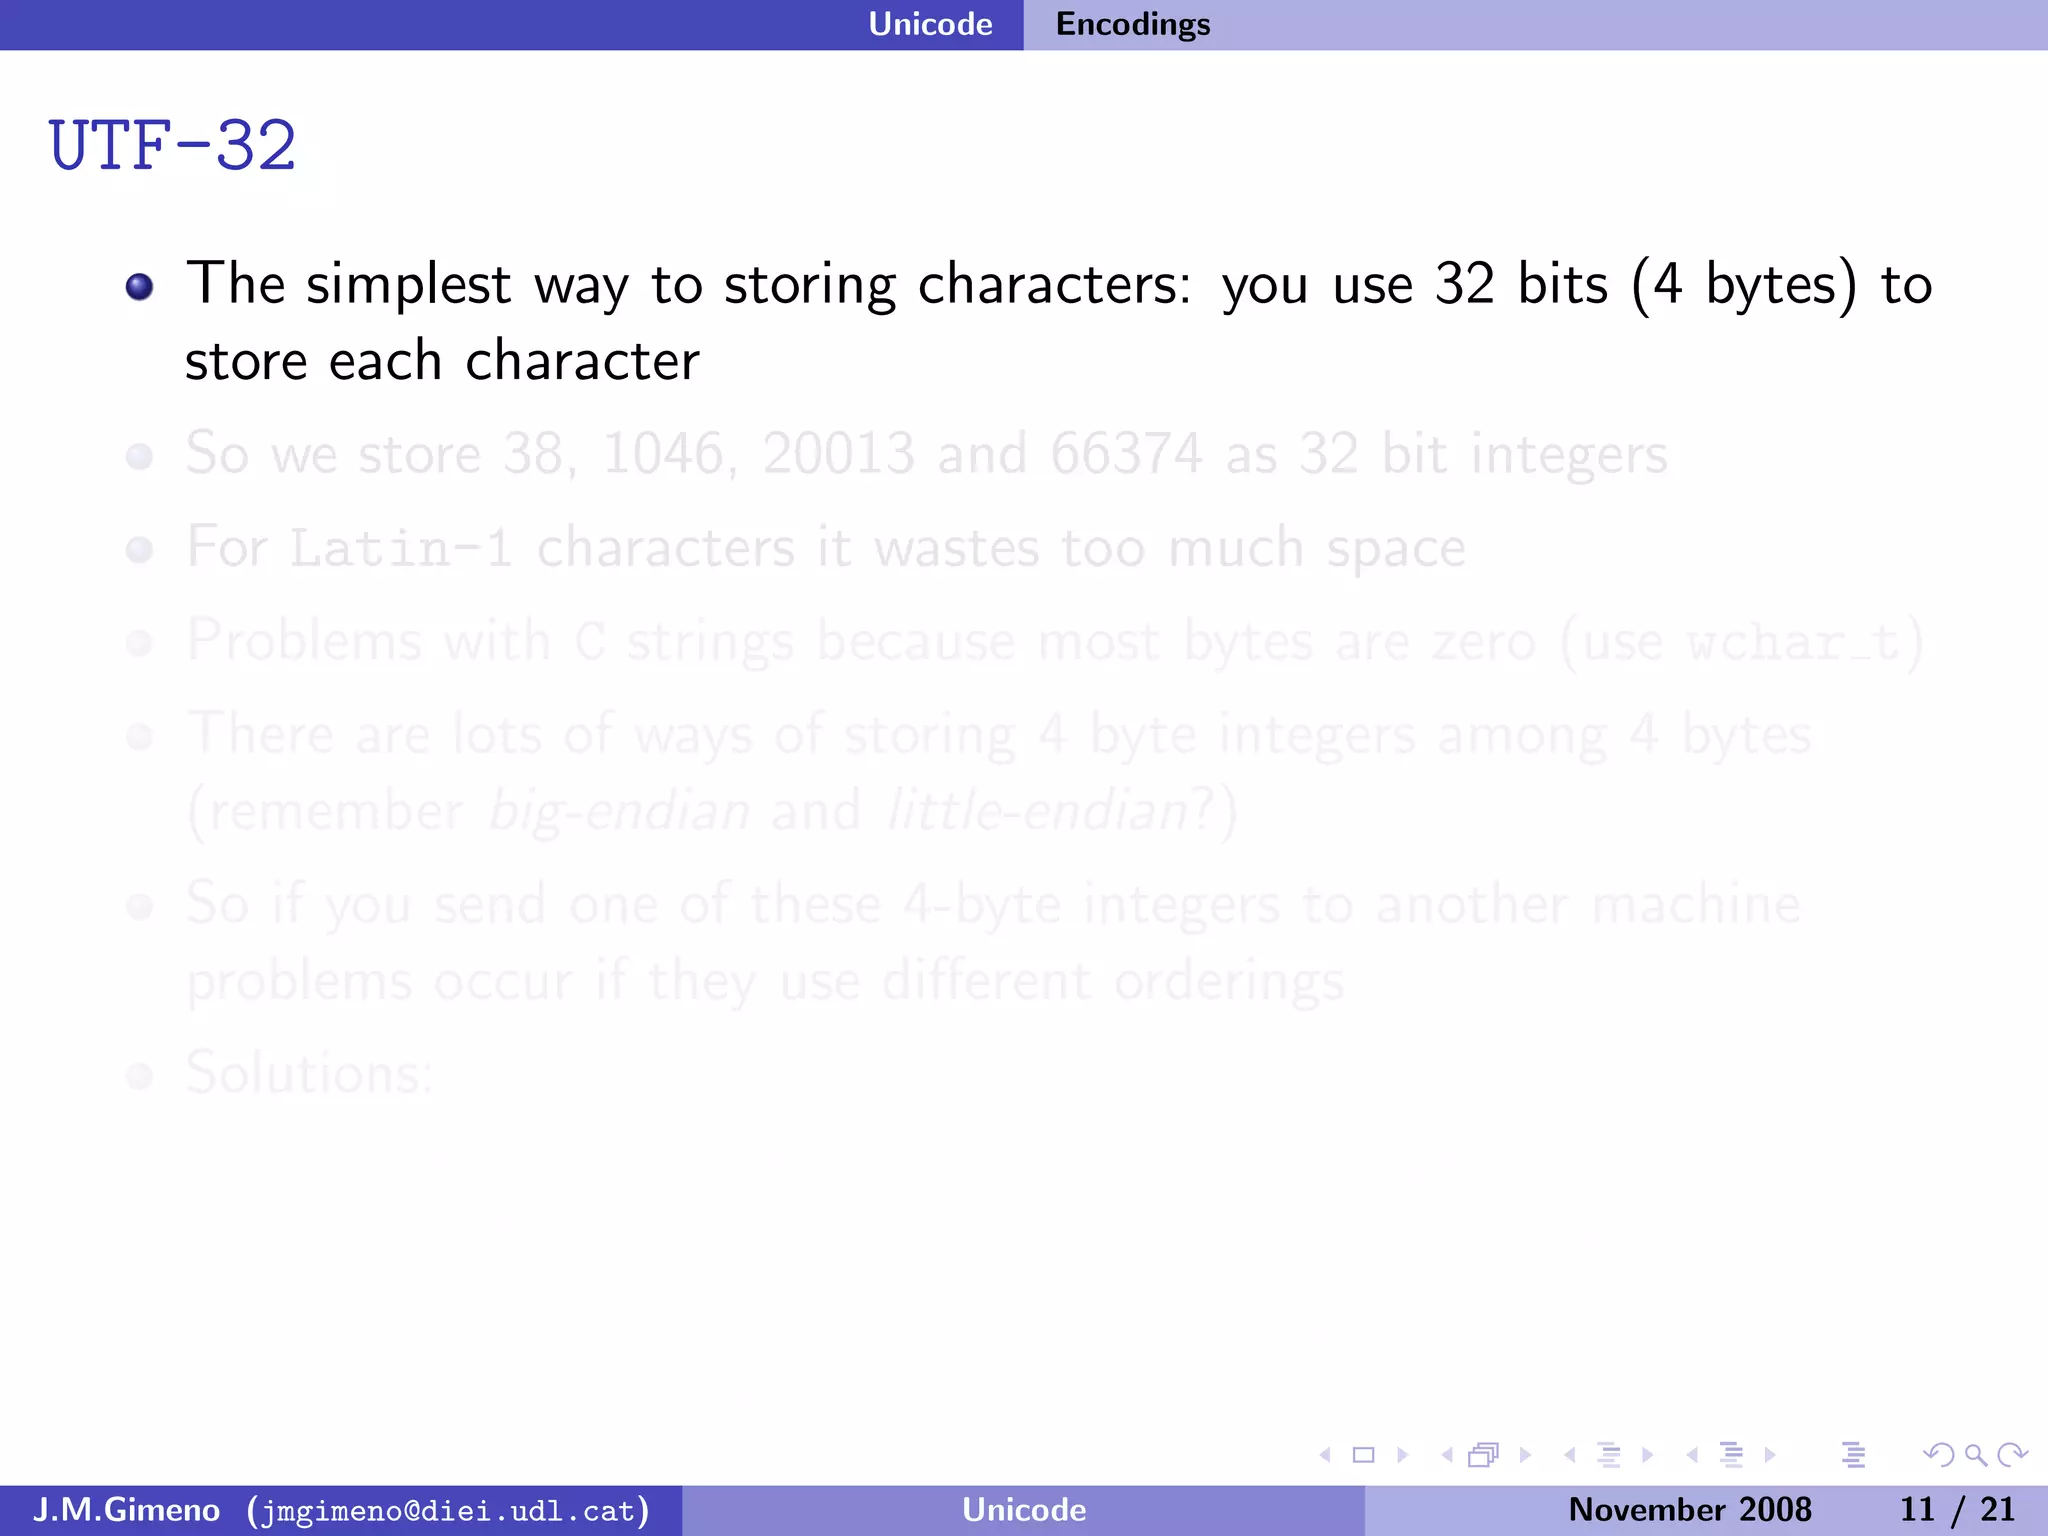Click the Unicode title in footer
The width and height of the screenshot is (2048, 1536).
[1023, 1510]
